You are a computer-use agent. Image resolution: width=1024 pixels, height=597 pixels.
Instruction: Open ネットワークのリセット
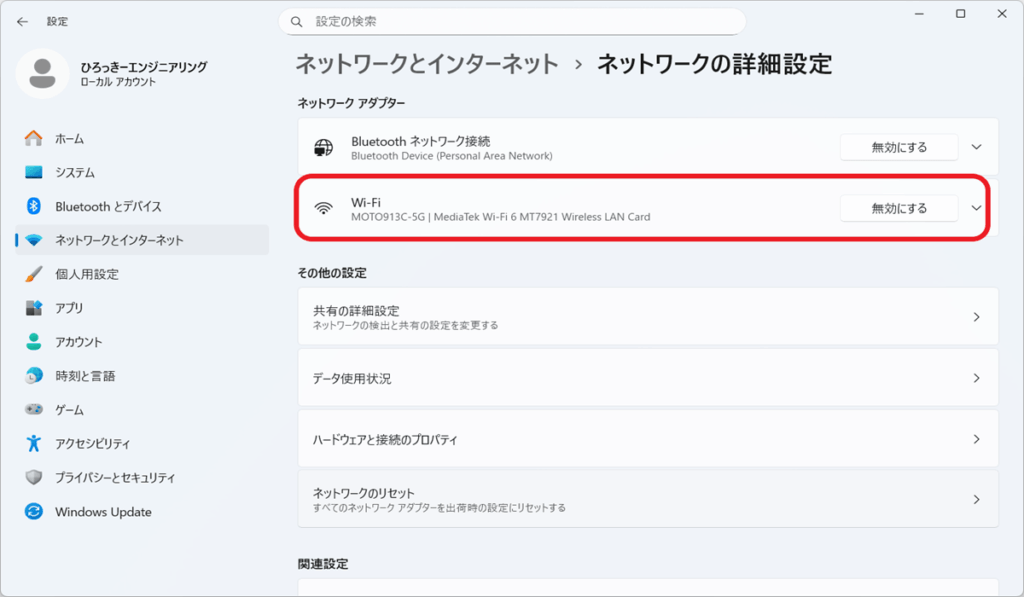[648, 500]
